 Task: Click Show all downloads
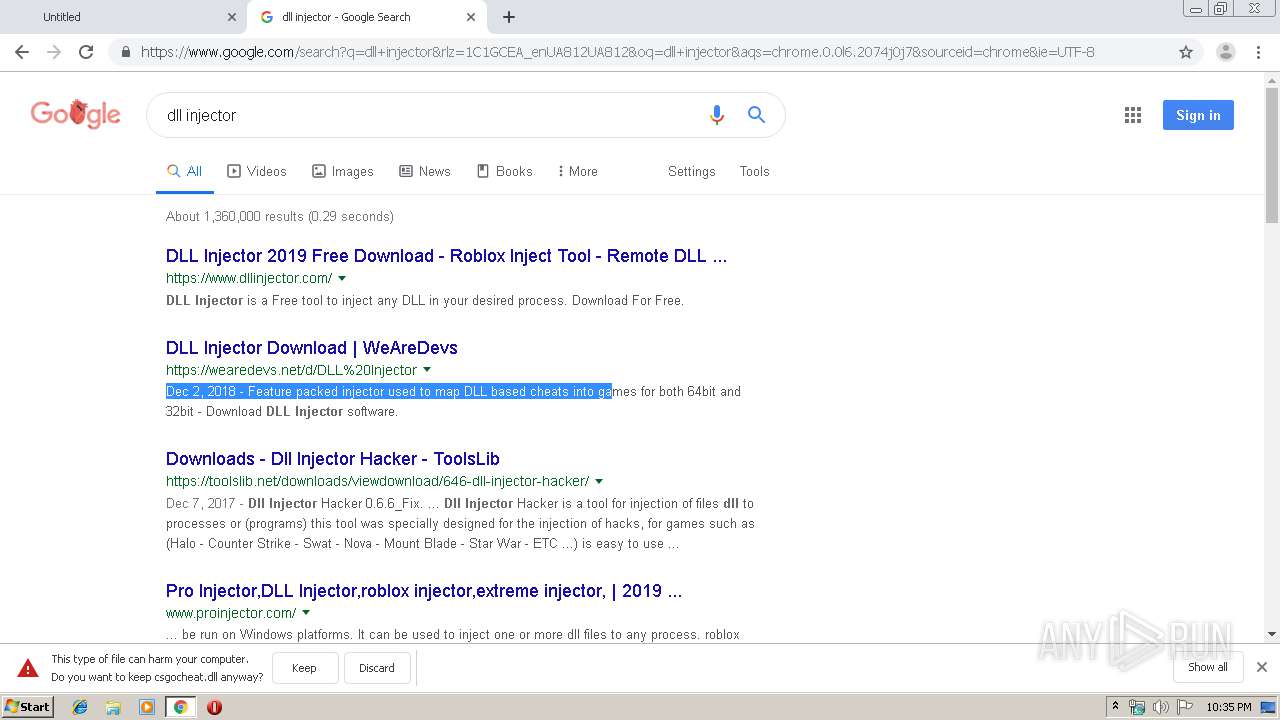tap(1208, 667)
